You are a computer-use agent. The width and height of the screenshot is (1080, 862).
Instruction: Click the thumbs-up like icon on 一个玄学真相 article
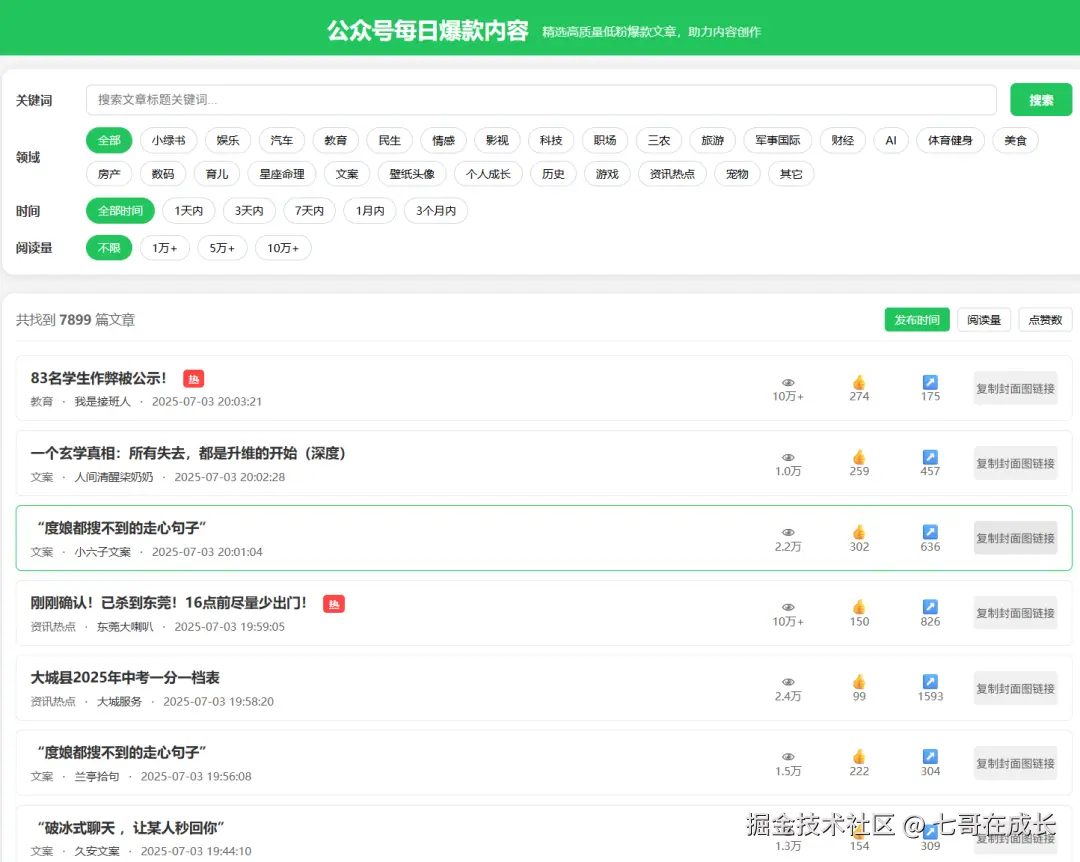(859, 457)
